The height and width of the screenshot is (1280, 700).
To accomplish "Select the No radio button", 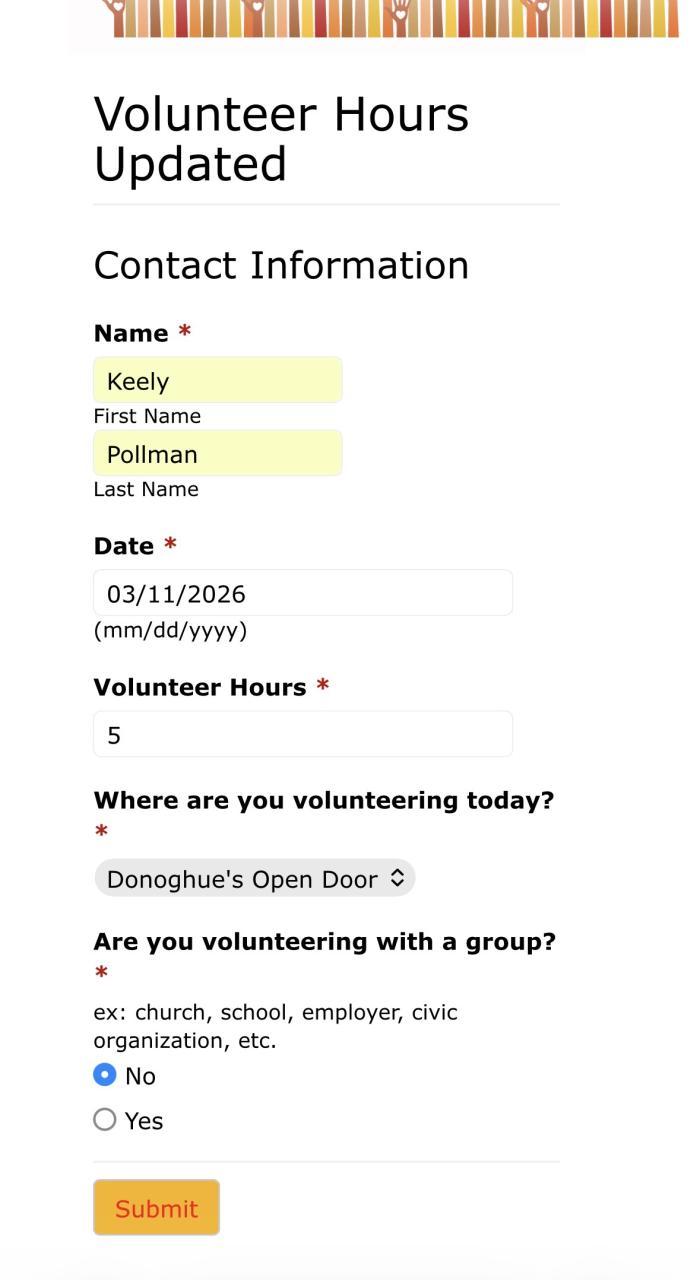I will click(105, 1076).
